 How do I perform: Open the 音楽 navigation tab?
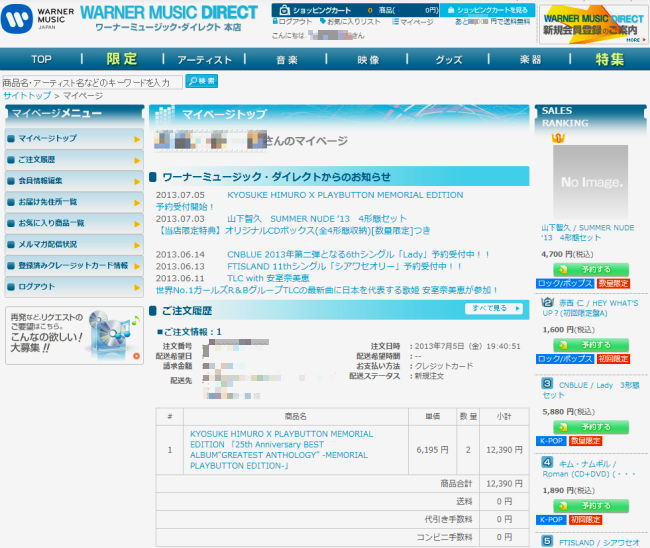coord(287,60)
